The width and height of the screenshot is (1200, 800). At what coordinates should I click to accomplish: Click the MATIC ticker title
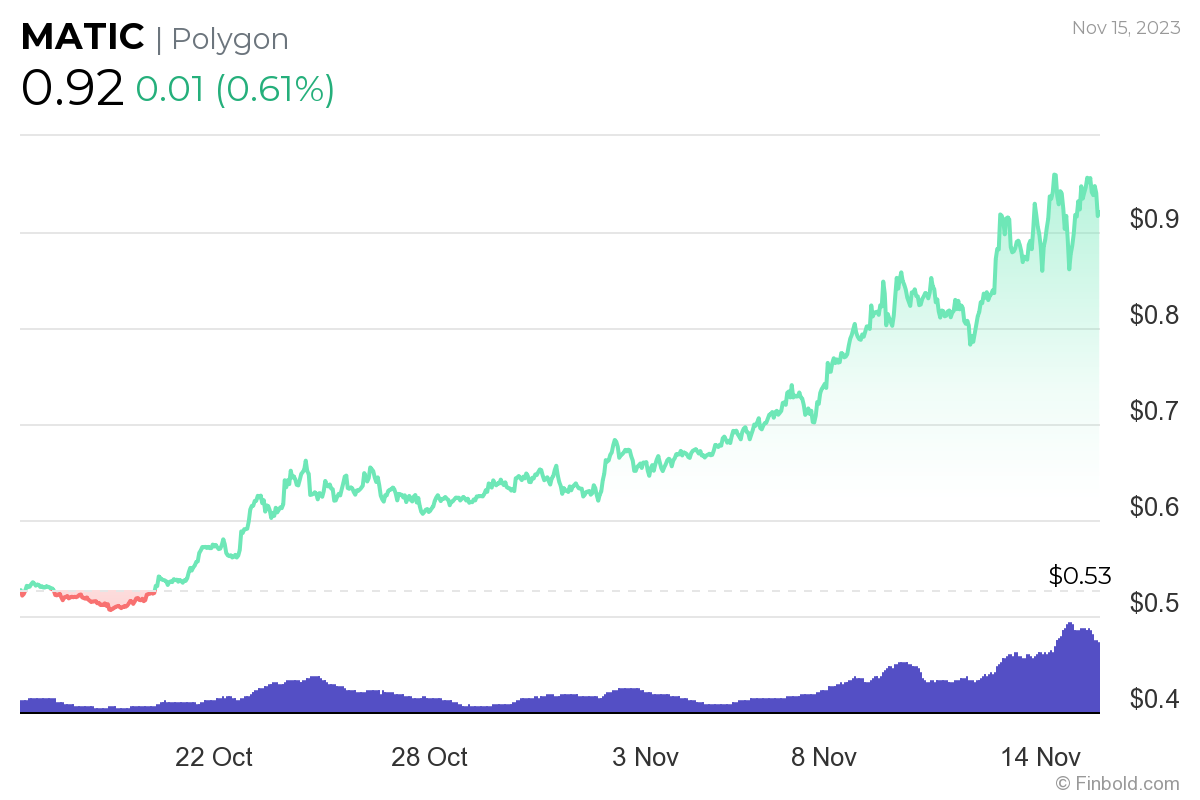pyautogui.click(x=83, y=38)
